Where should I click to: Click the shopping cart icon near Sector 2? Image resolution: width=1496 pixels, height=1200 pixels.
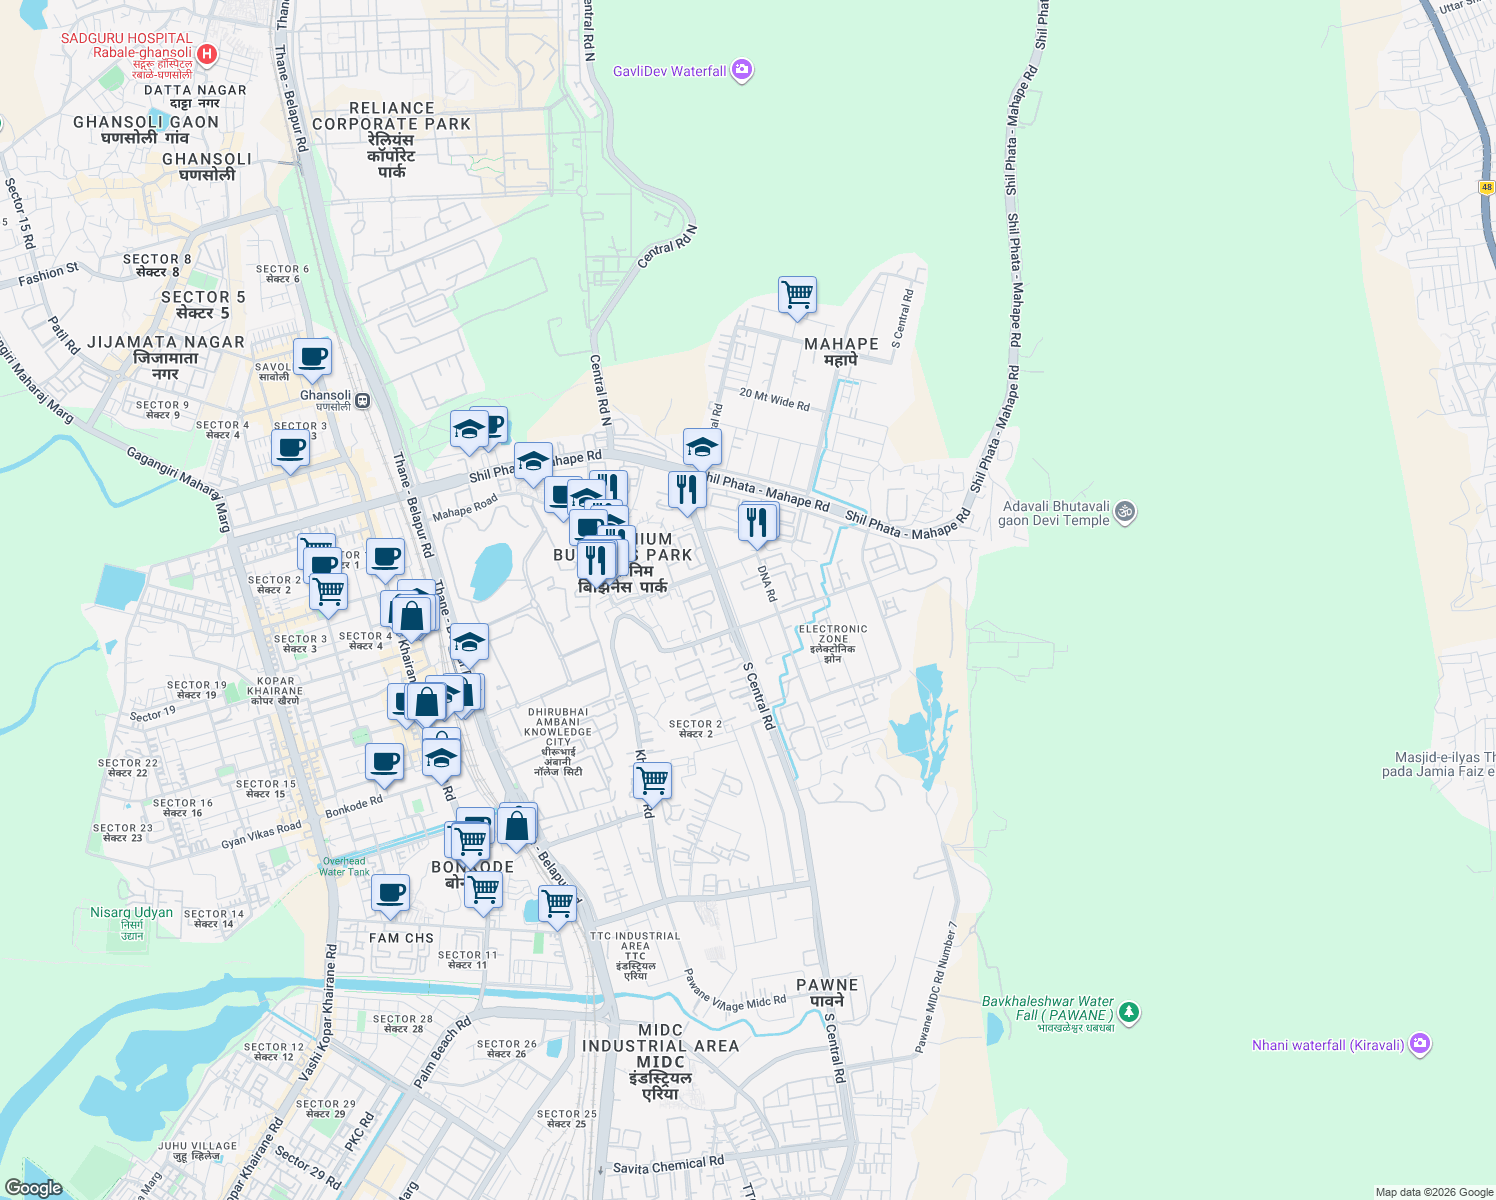click(x=653, y=778)
